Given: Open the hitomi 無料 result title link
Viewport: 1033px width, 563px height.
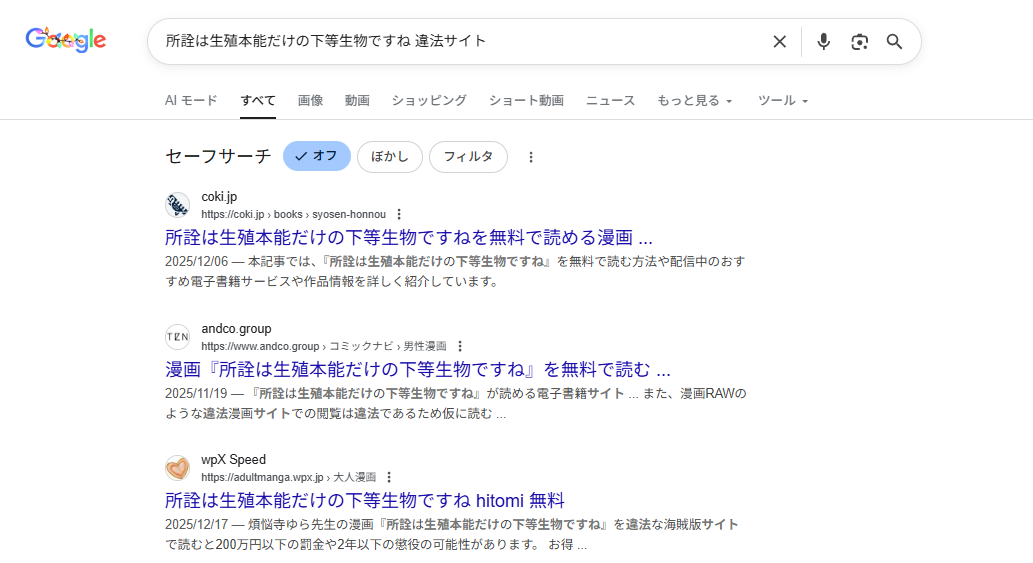Looking at the screenshot, I should click(364, 501).
